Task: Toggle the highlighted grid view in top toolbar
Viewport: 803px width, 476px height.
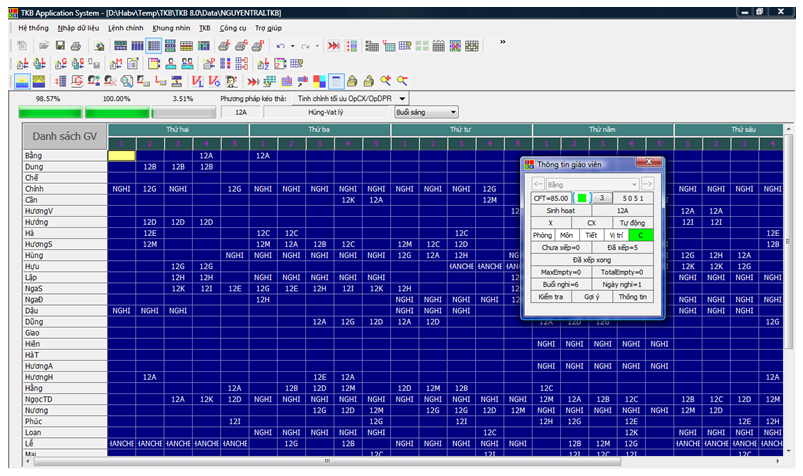Action: pyautogui.click(x=154, y=46)
